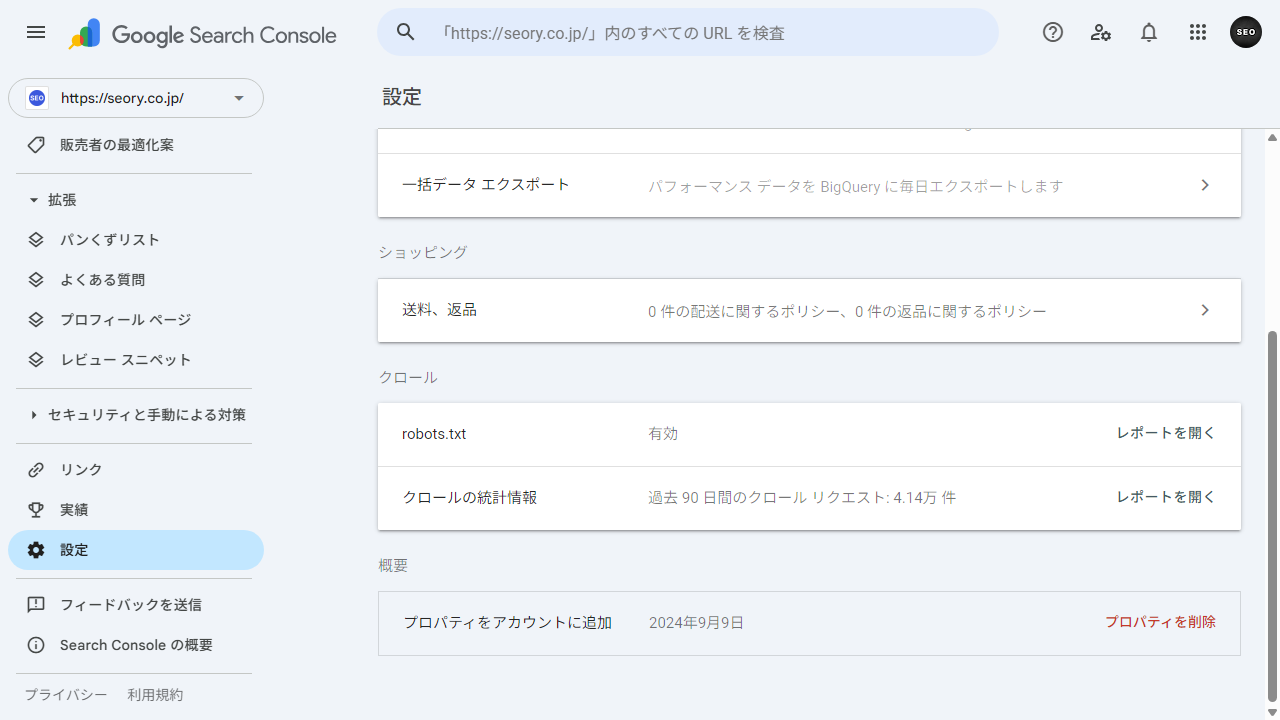Select the trophy icon for 実績
Image resolution: width=1280 pixels, height=720 pixels.
pos(35,509)
